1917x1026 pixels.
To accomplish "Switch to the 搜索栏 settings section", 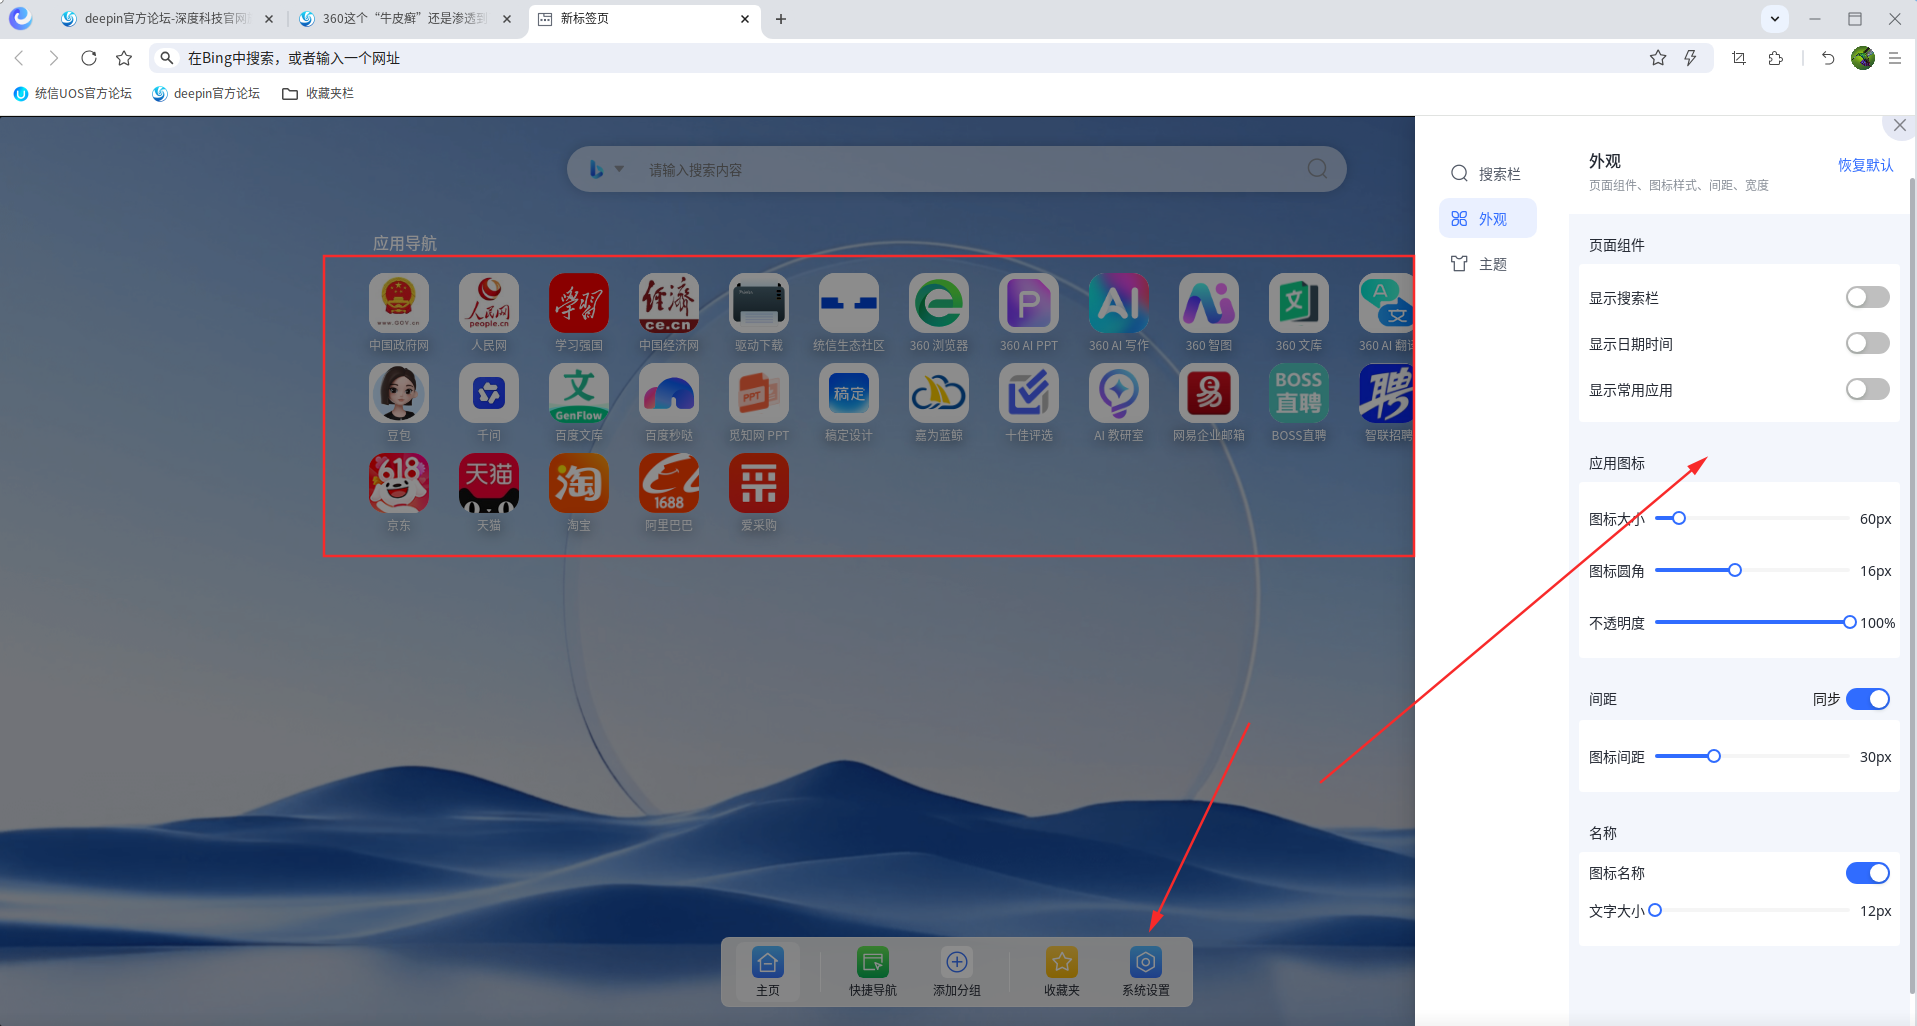I will pyautogui.click(x=1487, y=174).
